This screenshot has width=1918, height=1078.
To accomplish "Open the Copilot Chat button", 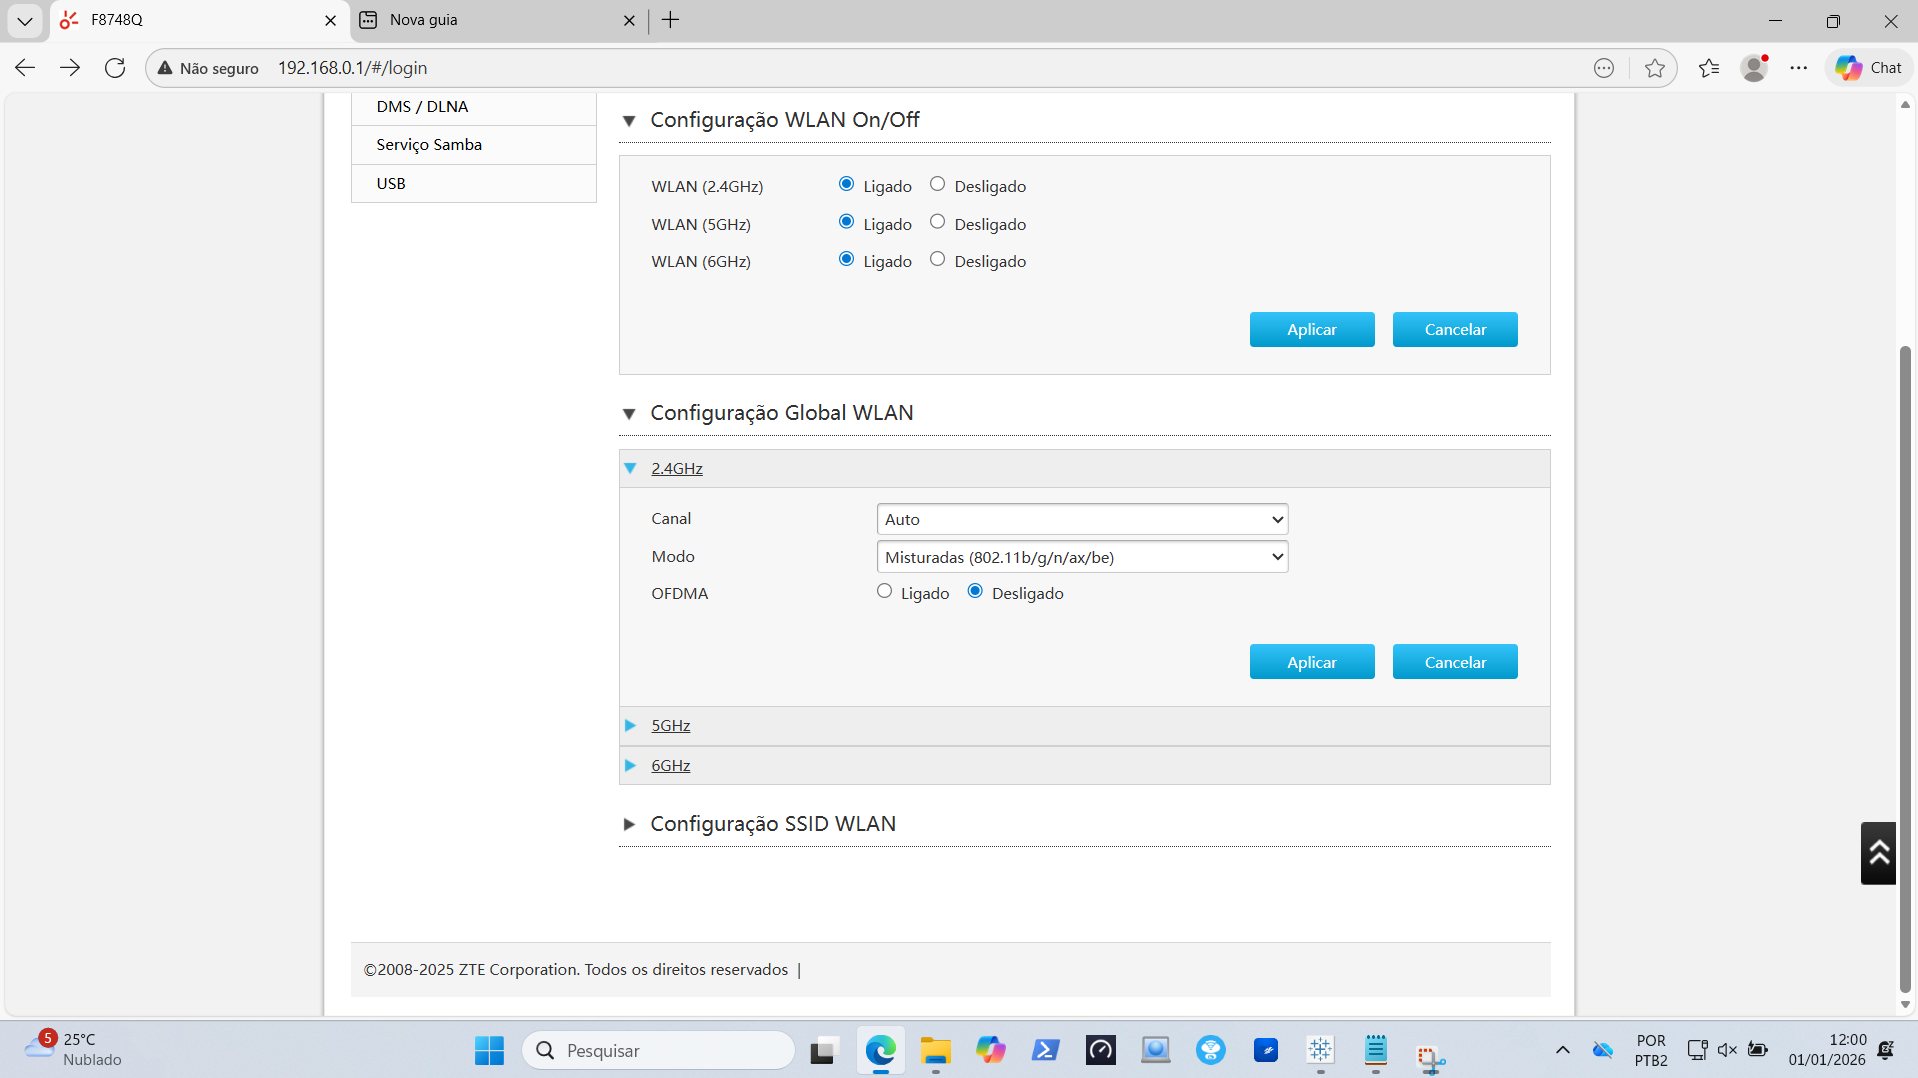I will (x=1868, y=68).
